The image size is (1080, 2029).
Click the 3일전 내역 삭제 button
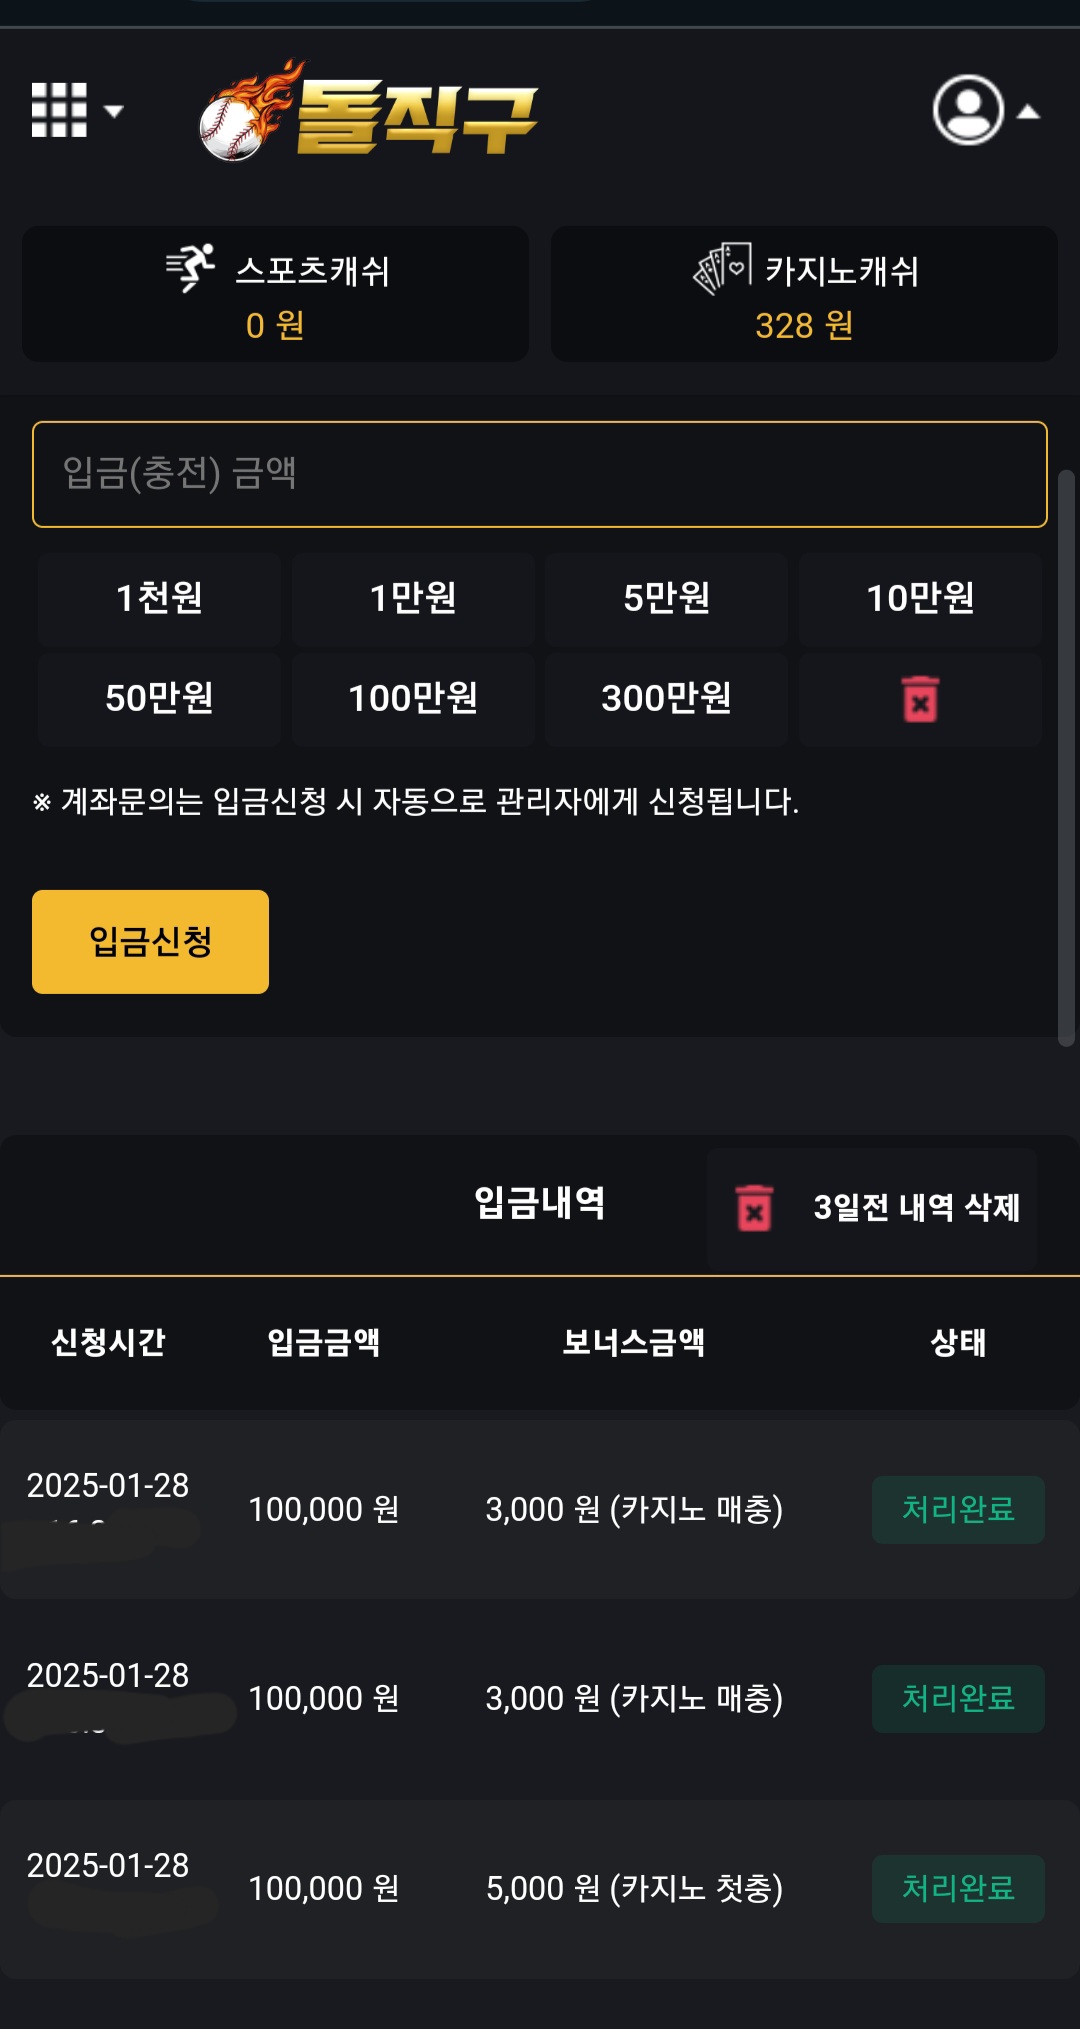[915, 1208]
